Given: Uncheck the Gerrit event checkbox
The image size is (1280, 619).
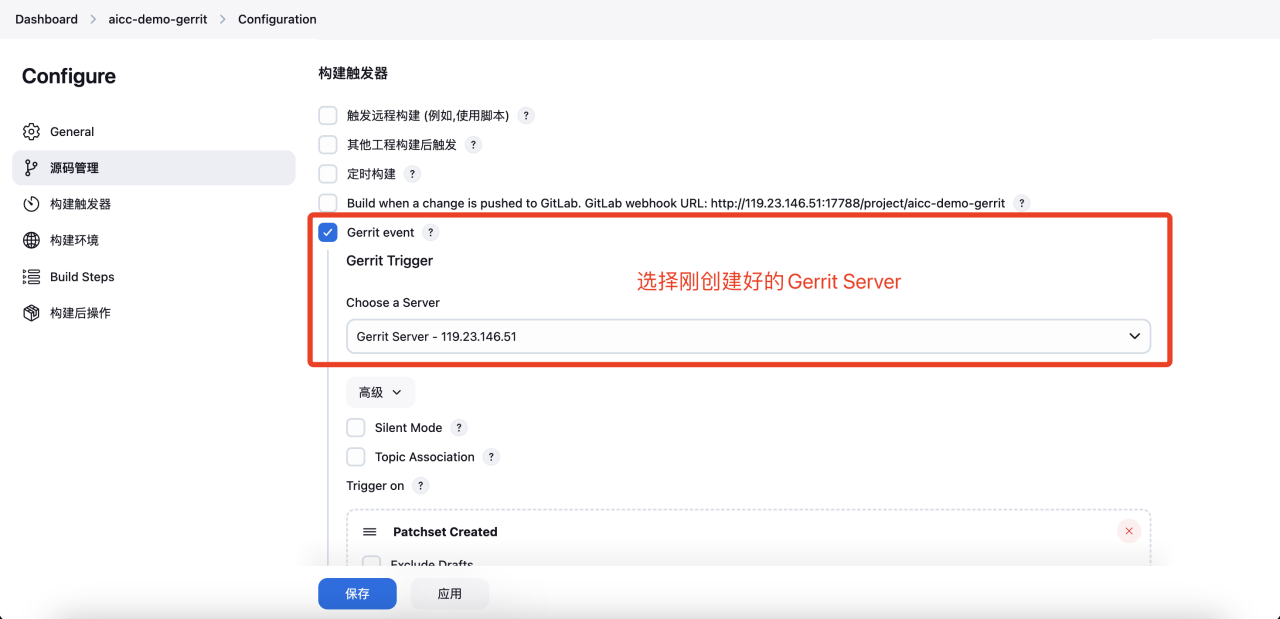Looking at the screenshot, I should click(328, 232).
